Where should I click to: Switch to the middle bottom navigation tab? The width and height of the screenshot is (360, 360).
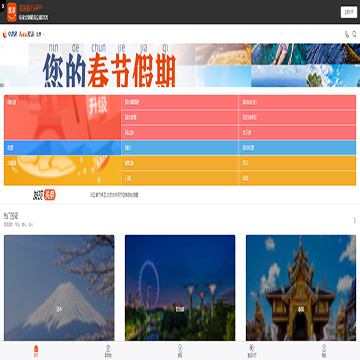pyautogui.click(x=180, y=351)
